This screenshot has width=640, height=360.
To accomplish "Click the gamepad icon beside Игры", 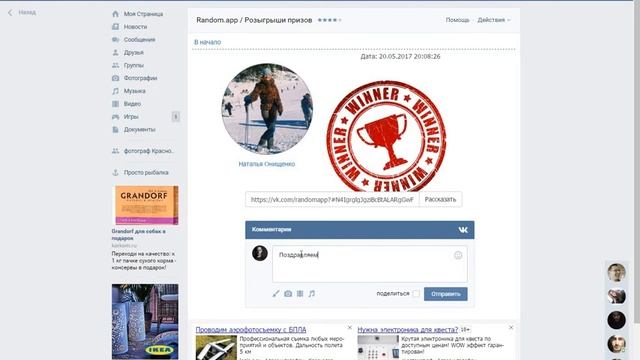I will coord(116,117).
